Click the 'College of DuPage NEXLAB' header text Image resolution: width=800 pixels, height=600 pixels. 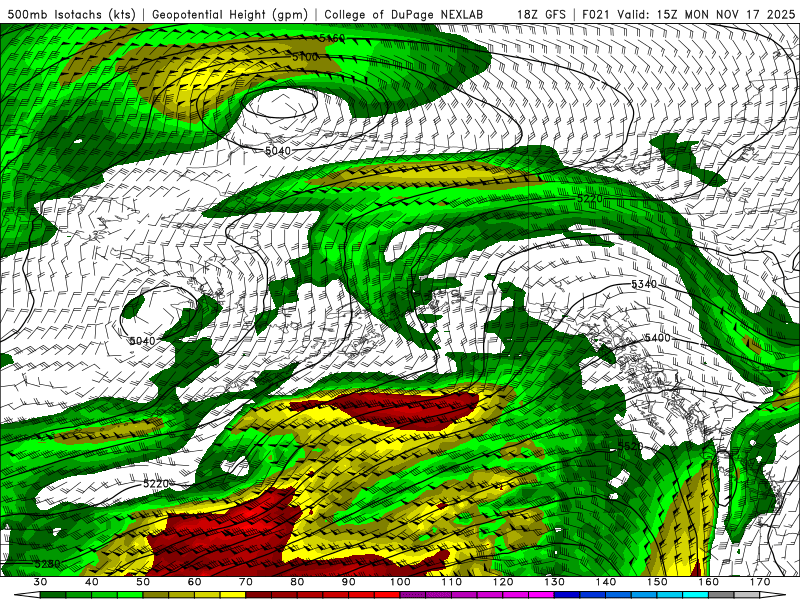click(x=404, y=14)
